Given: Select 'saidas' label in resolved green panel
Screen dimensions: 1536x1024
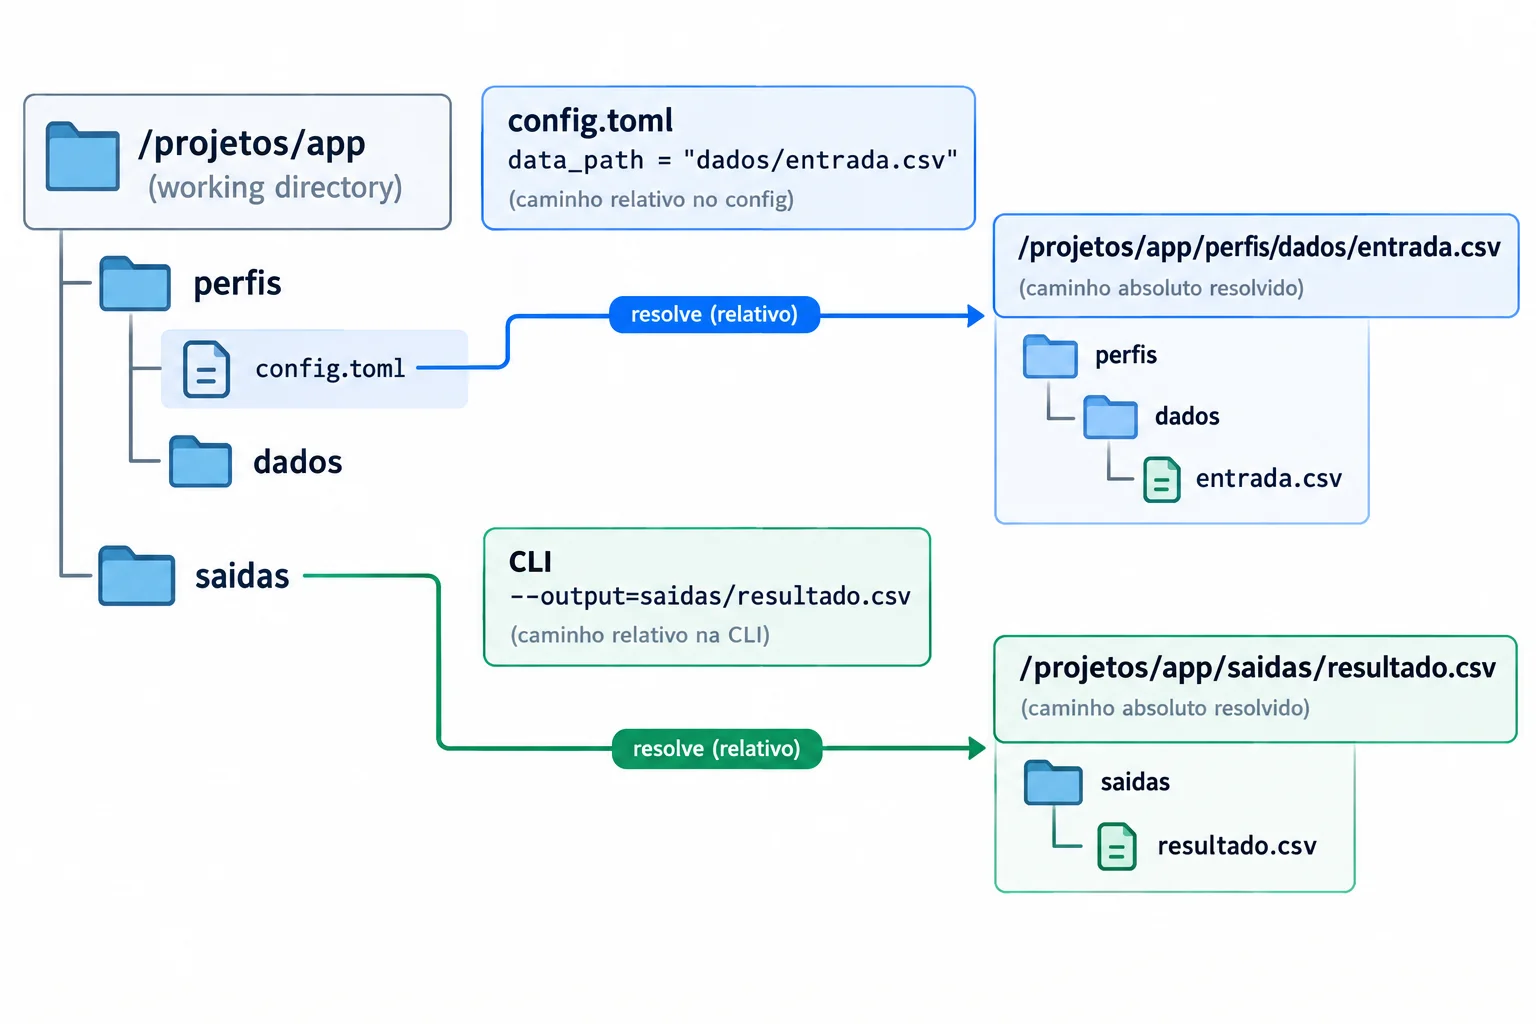Looking at the screenshot, I should [x=1135, y=782].
